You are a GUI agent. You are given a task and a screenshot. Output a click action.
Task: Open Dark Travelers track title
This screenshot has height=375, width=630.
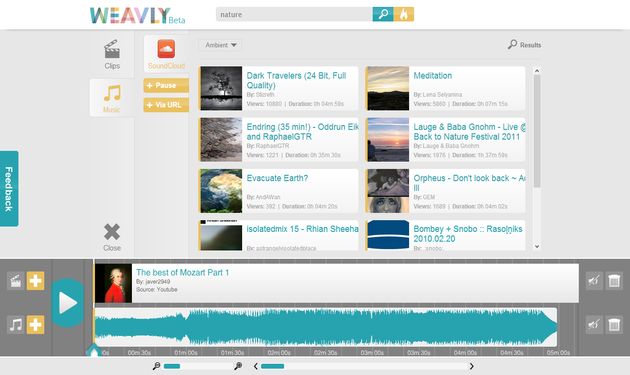(x=296, y=80)
